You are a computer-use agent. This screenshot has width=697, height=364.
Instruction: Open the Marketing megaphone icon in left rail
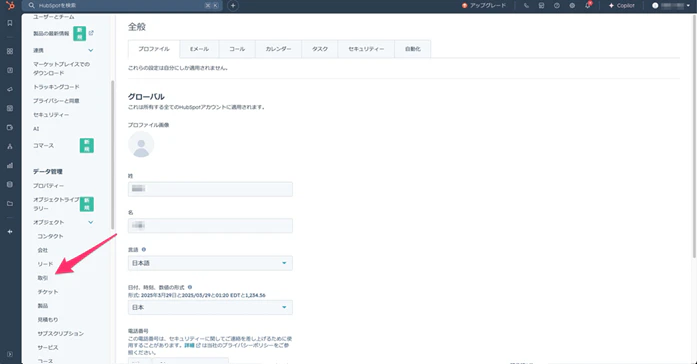click(x=10, y=89)
